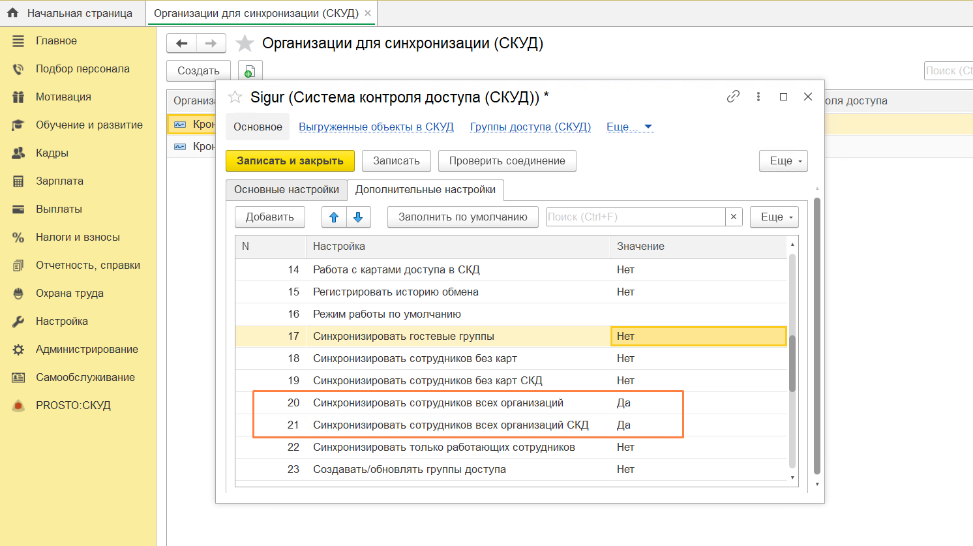Toggle value of Синхронизировать гостевые группы
Screen dimensions: 973x546
pos(698,336)
